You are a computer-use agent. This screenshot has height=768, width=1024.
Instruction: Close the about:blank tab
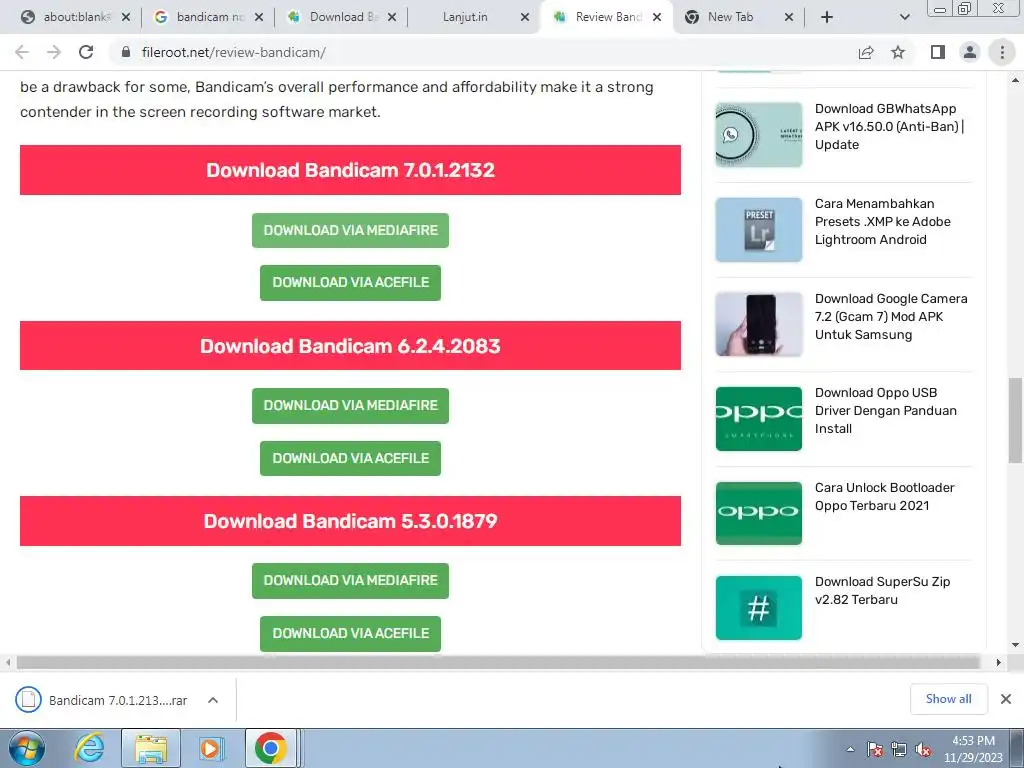[126, 17]
